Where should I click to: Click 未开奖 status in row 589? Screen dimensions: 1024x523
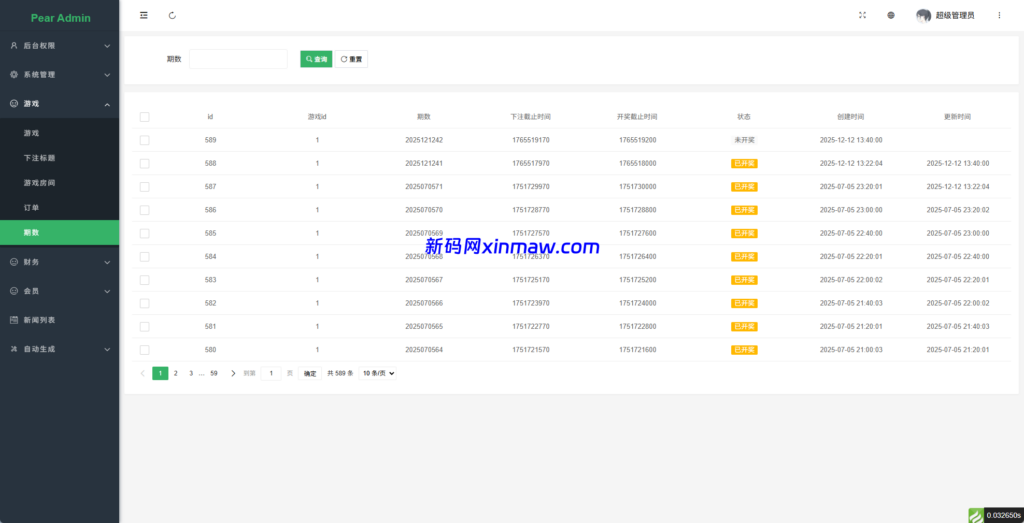pyautogui.click(x=744, y=140)
